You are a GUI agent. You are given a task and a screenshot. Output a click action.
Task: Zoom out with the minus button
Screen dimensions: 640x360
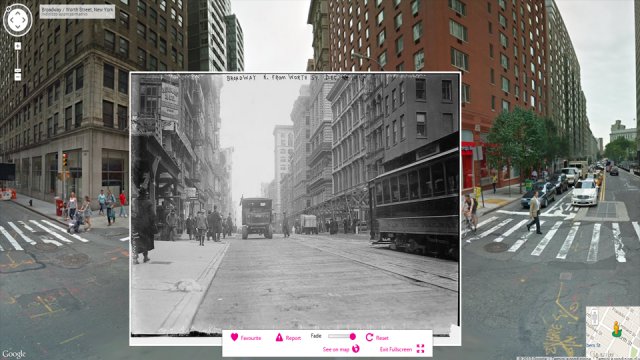(x=18, y=77)
